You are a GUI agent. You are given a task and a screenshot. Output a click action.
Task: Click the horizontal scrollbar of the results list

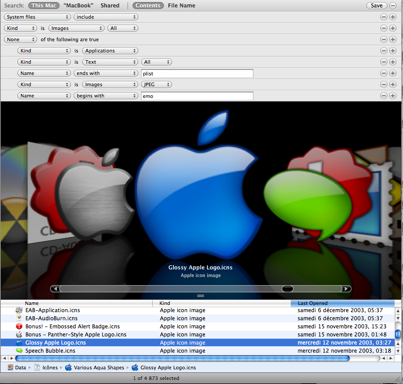tap(182, 358)
